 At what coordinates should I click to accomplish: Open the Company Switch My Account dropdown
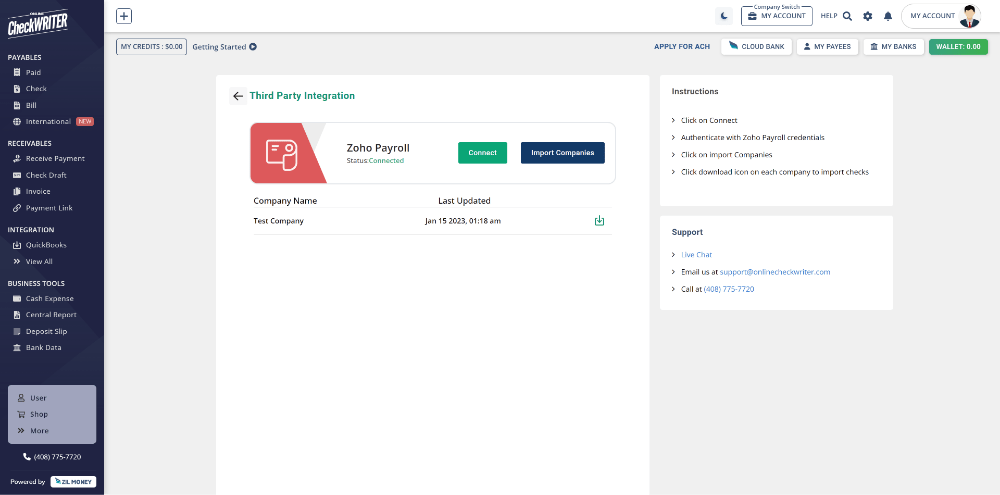tap(776, 16)
